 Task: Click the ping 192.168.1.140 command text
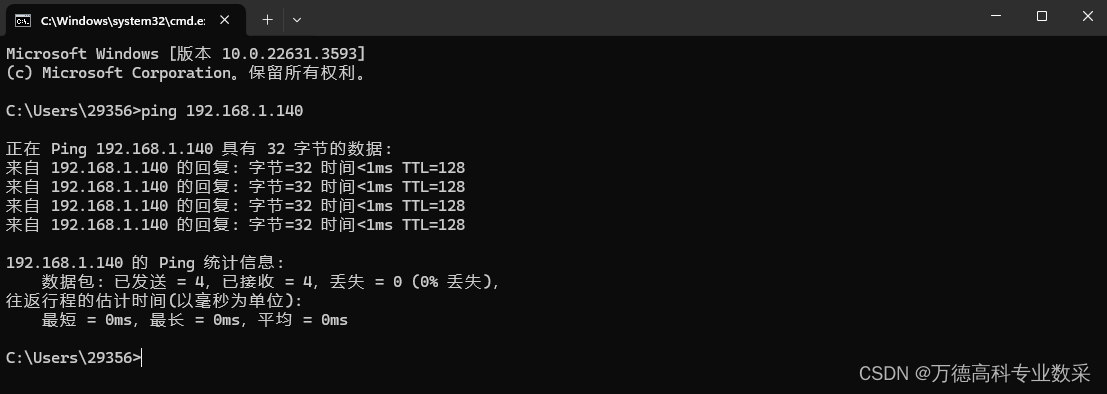pos(222,110)
